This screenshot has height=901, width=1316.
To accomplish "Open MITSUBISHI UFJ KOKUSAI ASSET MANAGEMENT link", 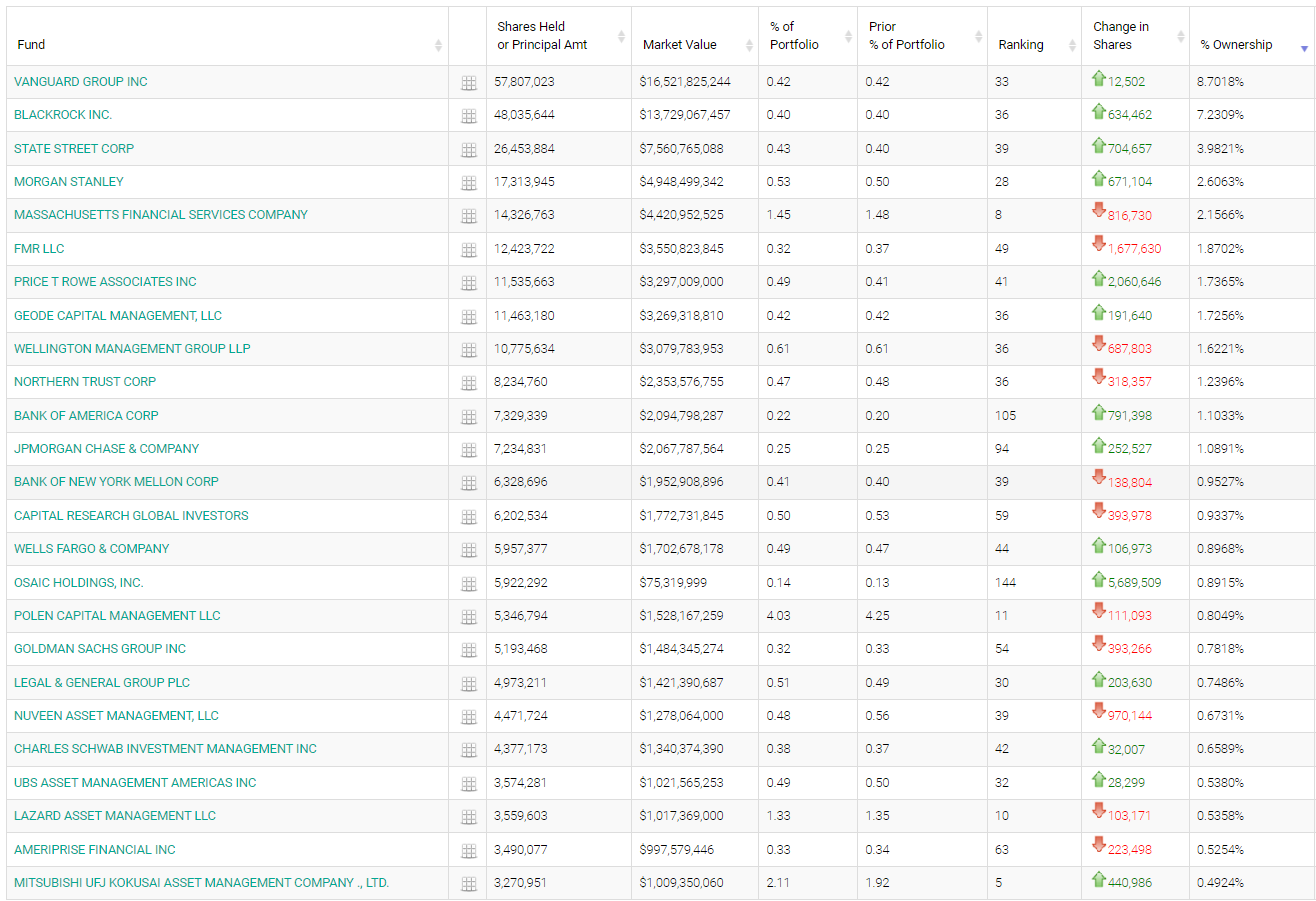I will [202, 883].
